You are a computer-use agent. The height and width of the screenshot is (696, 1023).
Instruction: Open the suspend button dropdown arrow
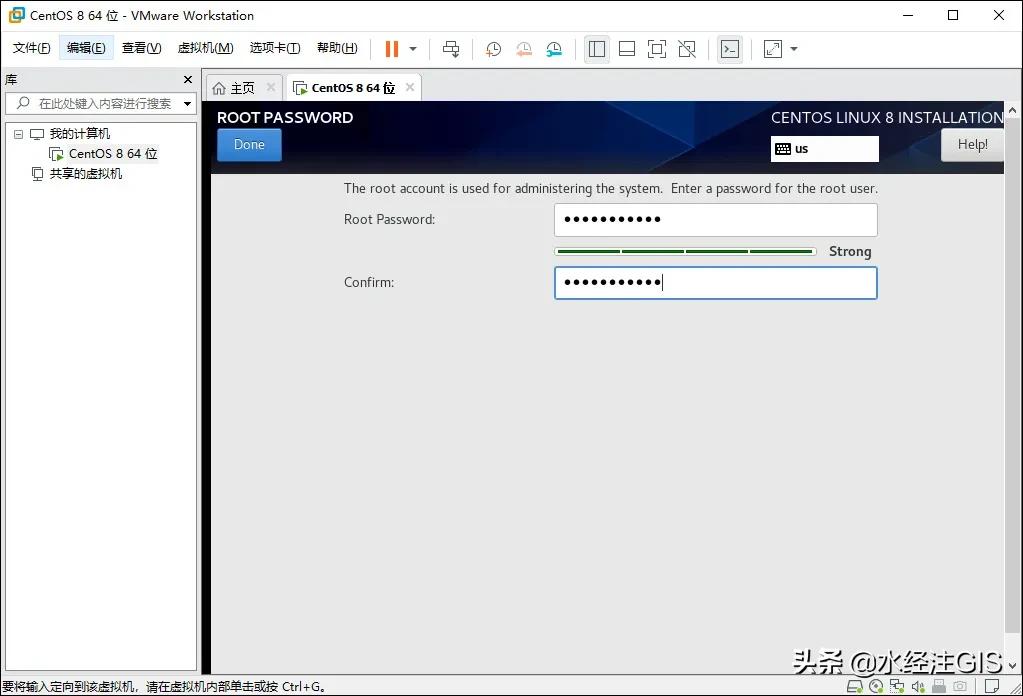click(411, 48)
